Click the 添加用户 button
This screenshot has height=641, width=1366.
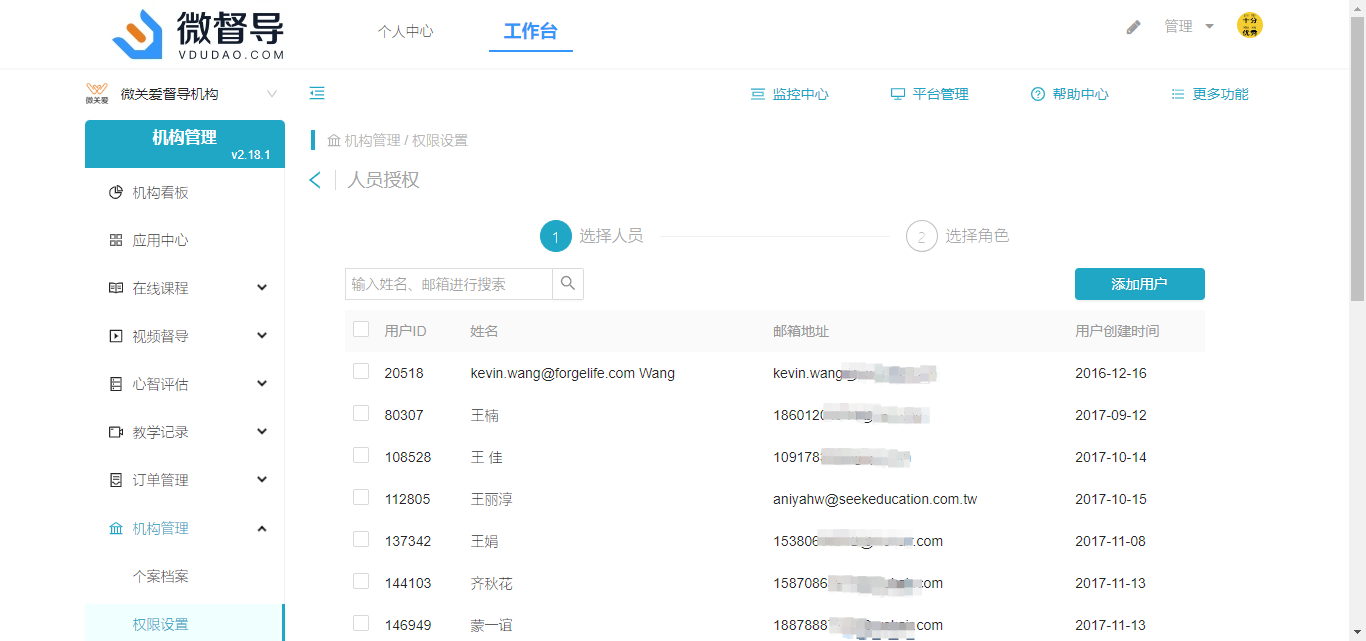(x=1139, y=284)
